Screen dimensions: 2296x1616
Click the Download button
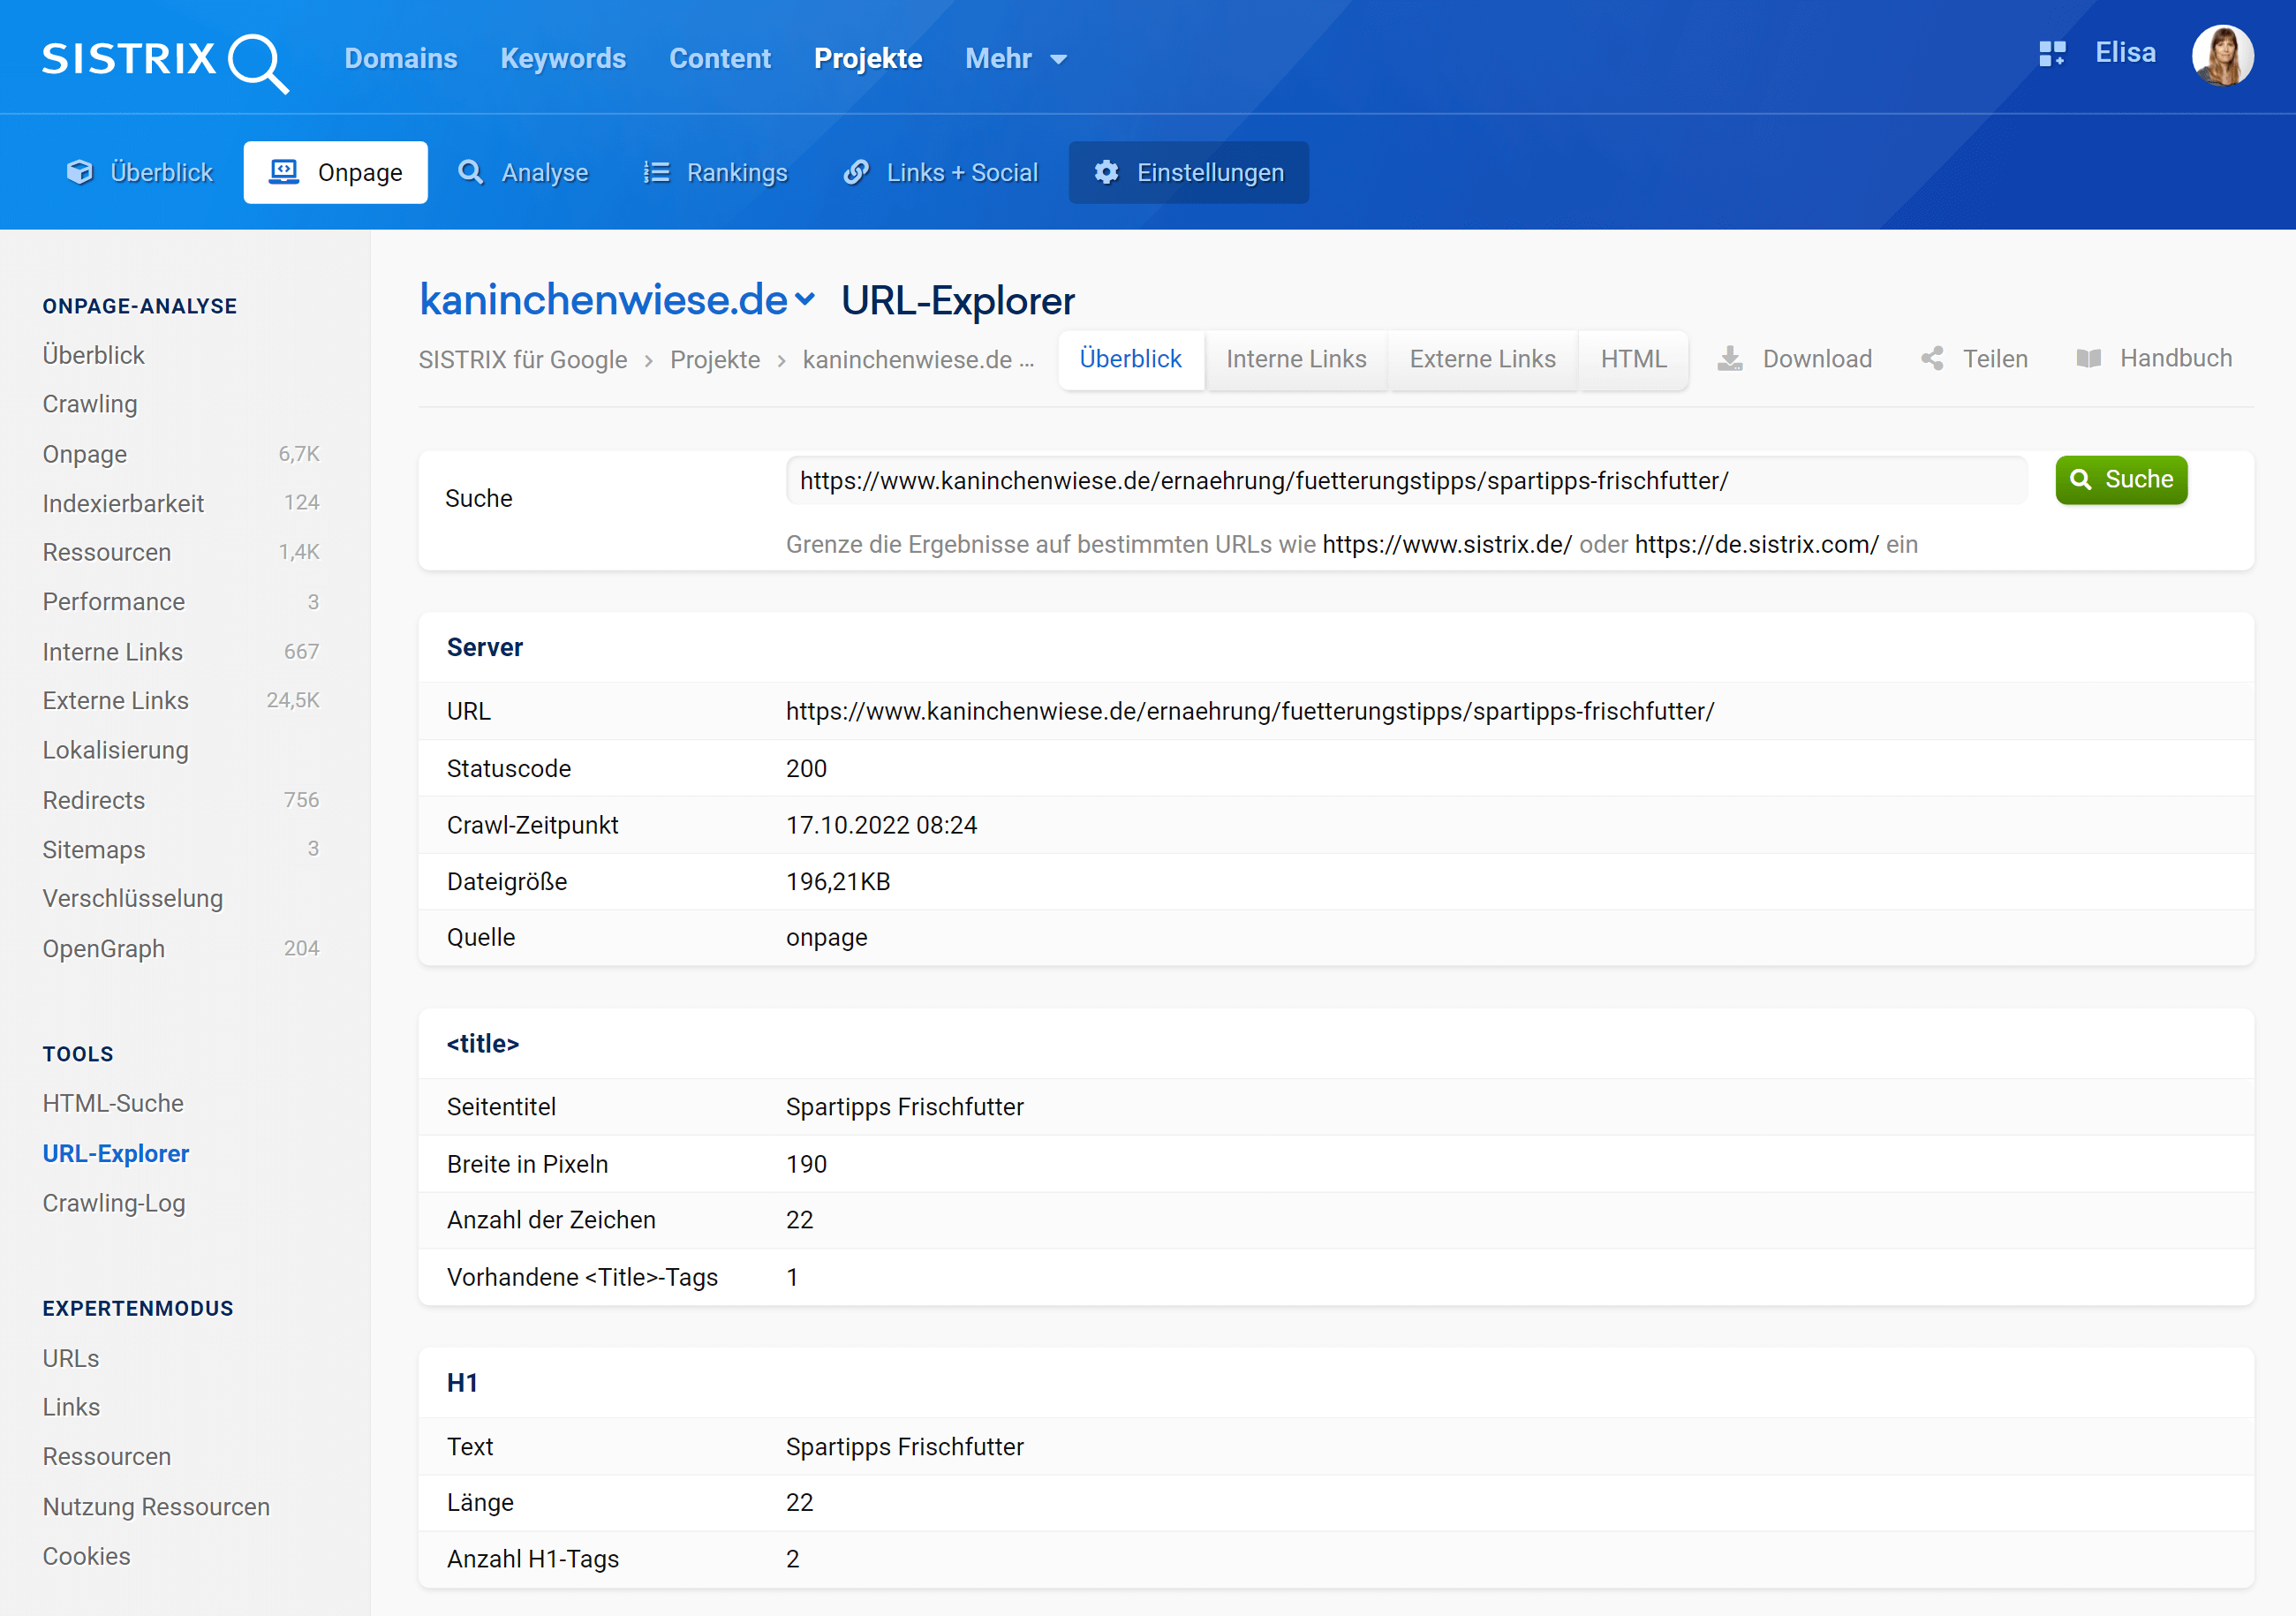coord(1794,359)
